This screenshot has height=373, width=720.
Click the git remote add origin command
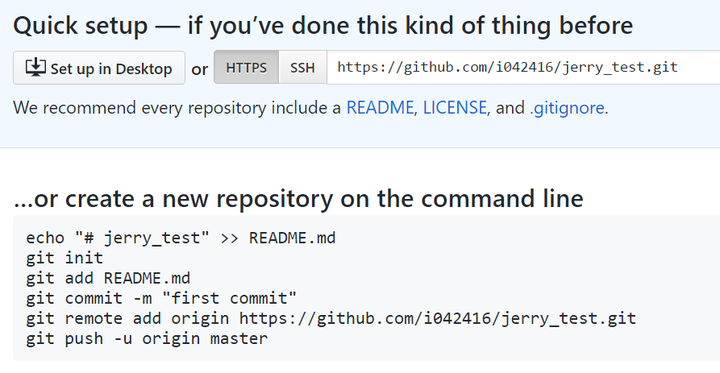(x=331, y=318)
